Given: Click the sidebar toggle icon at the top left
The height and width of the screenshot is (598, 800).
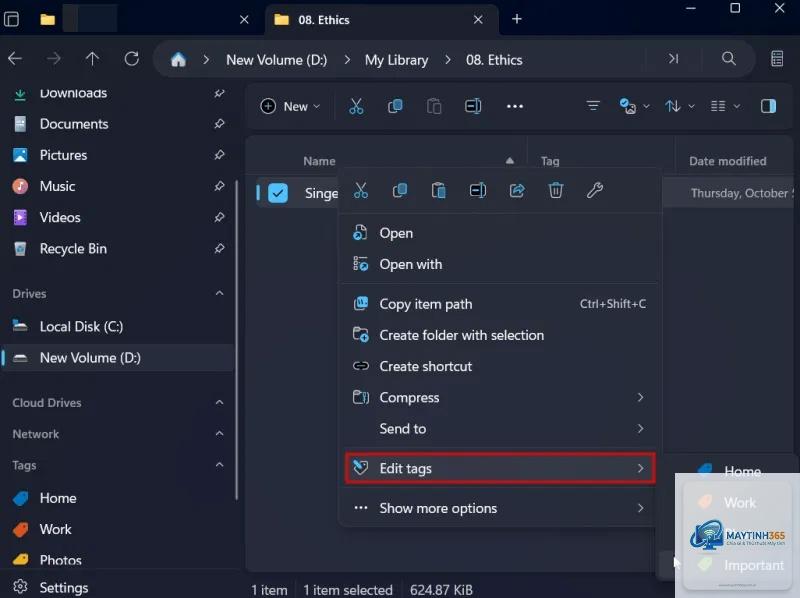Looking at the screenshot, I should pyautogui.click(x=11, y=19).
